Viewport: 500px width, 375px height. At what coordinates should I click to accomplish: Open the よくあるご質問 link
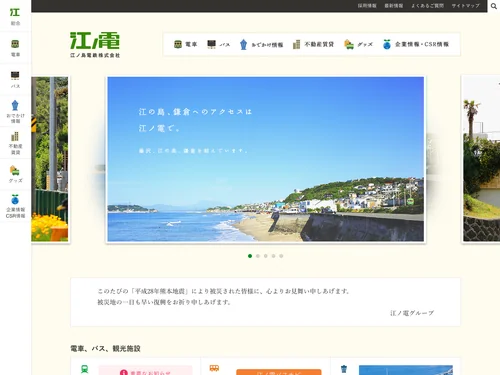[x=427, y=6]
